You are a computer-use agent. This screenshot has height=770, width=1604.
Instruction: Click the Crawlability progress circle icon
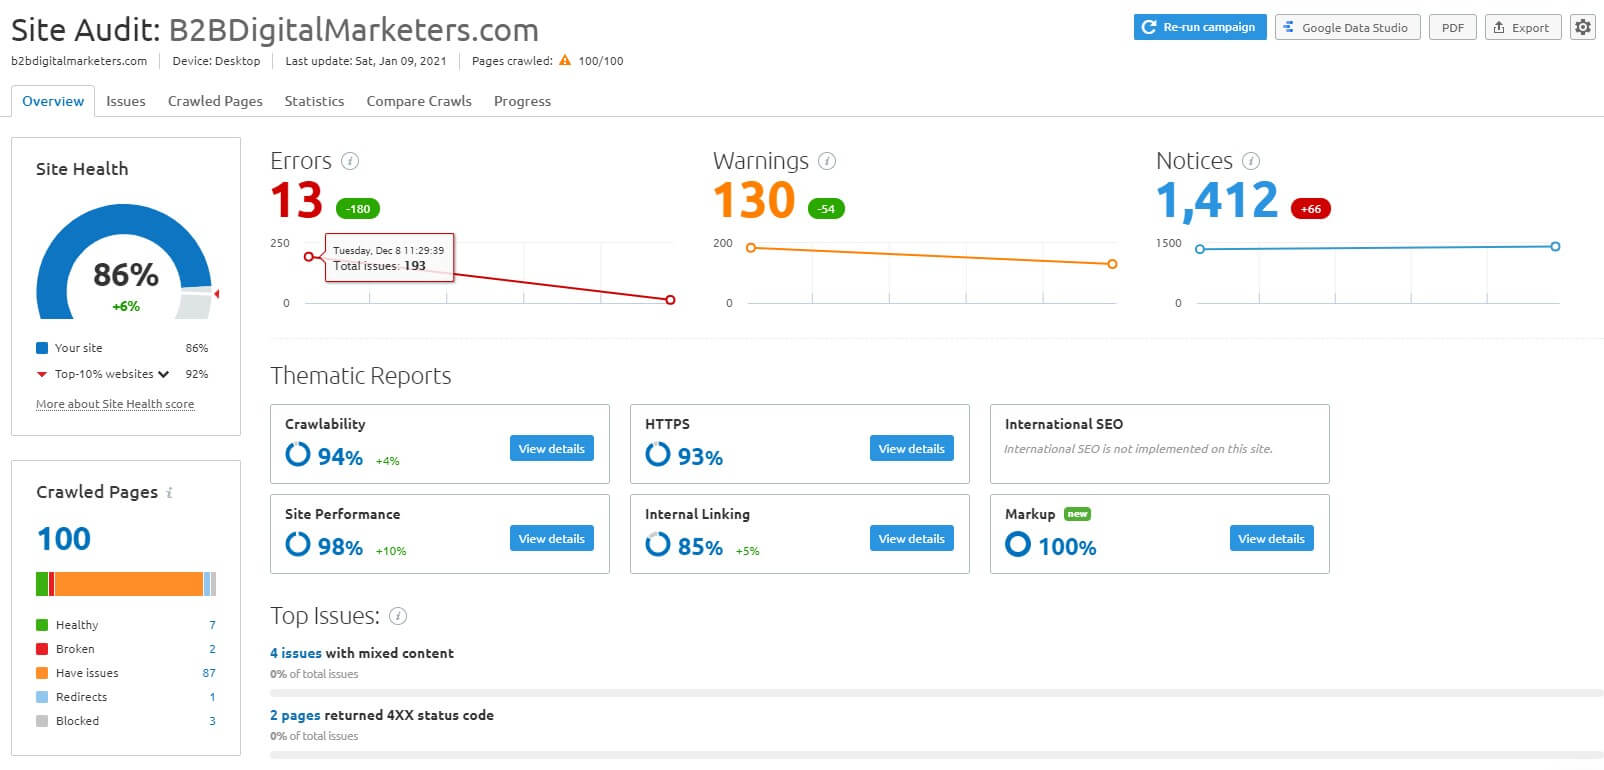pos(298,455)
